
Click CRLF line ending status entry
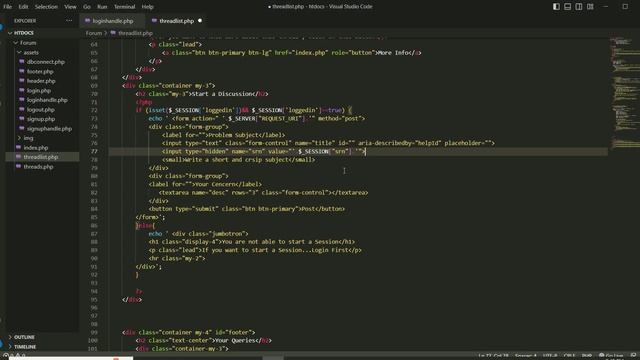[569, 356]
